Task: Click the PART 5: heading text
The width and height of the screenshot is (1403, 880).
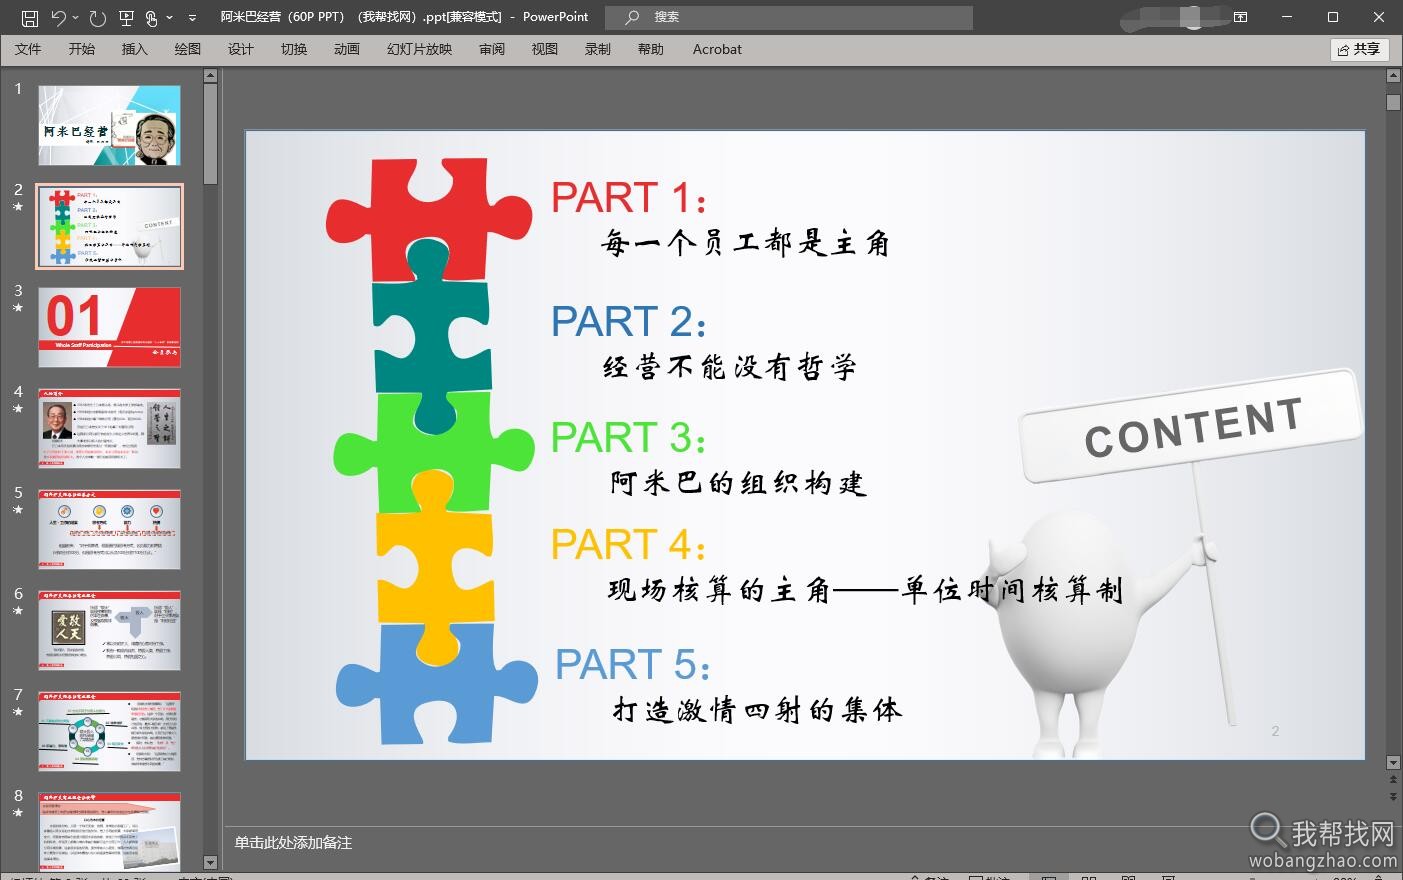Action: (x=634, y=665)
